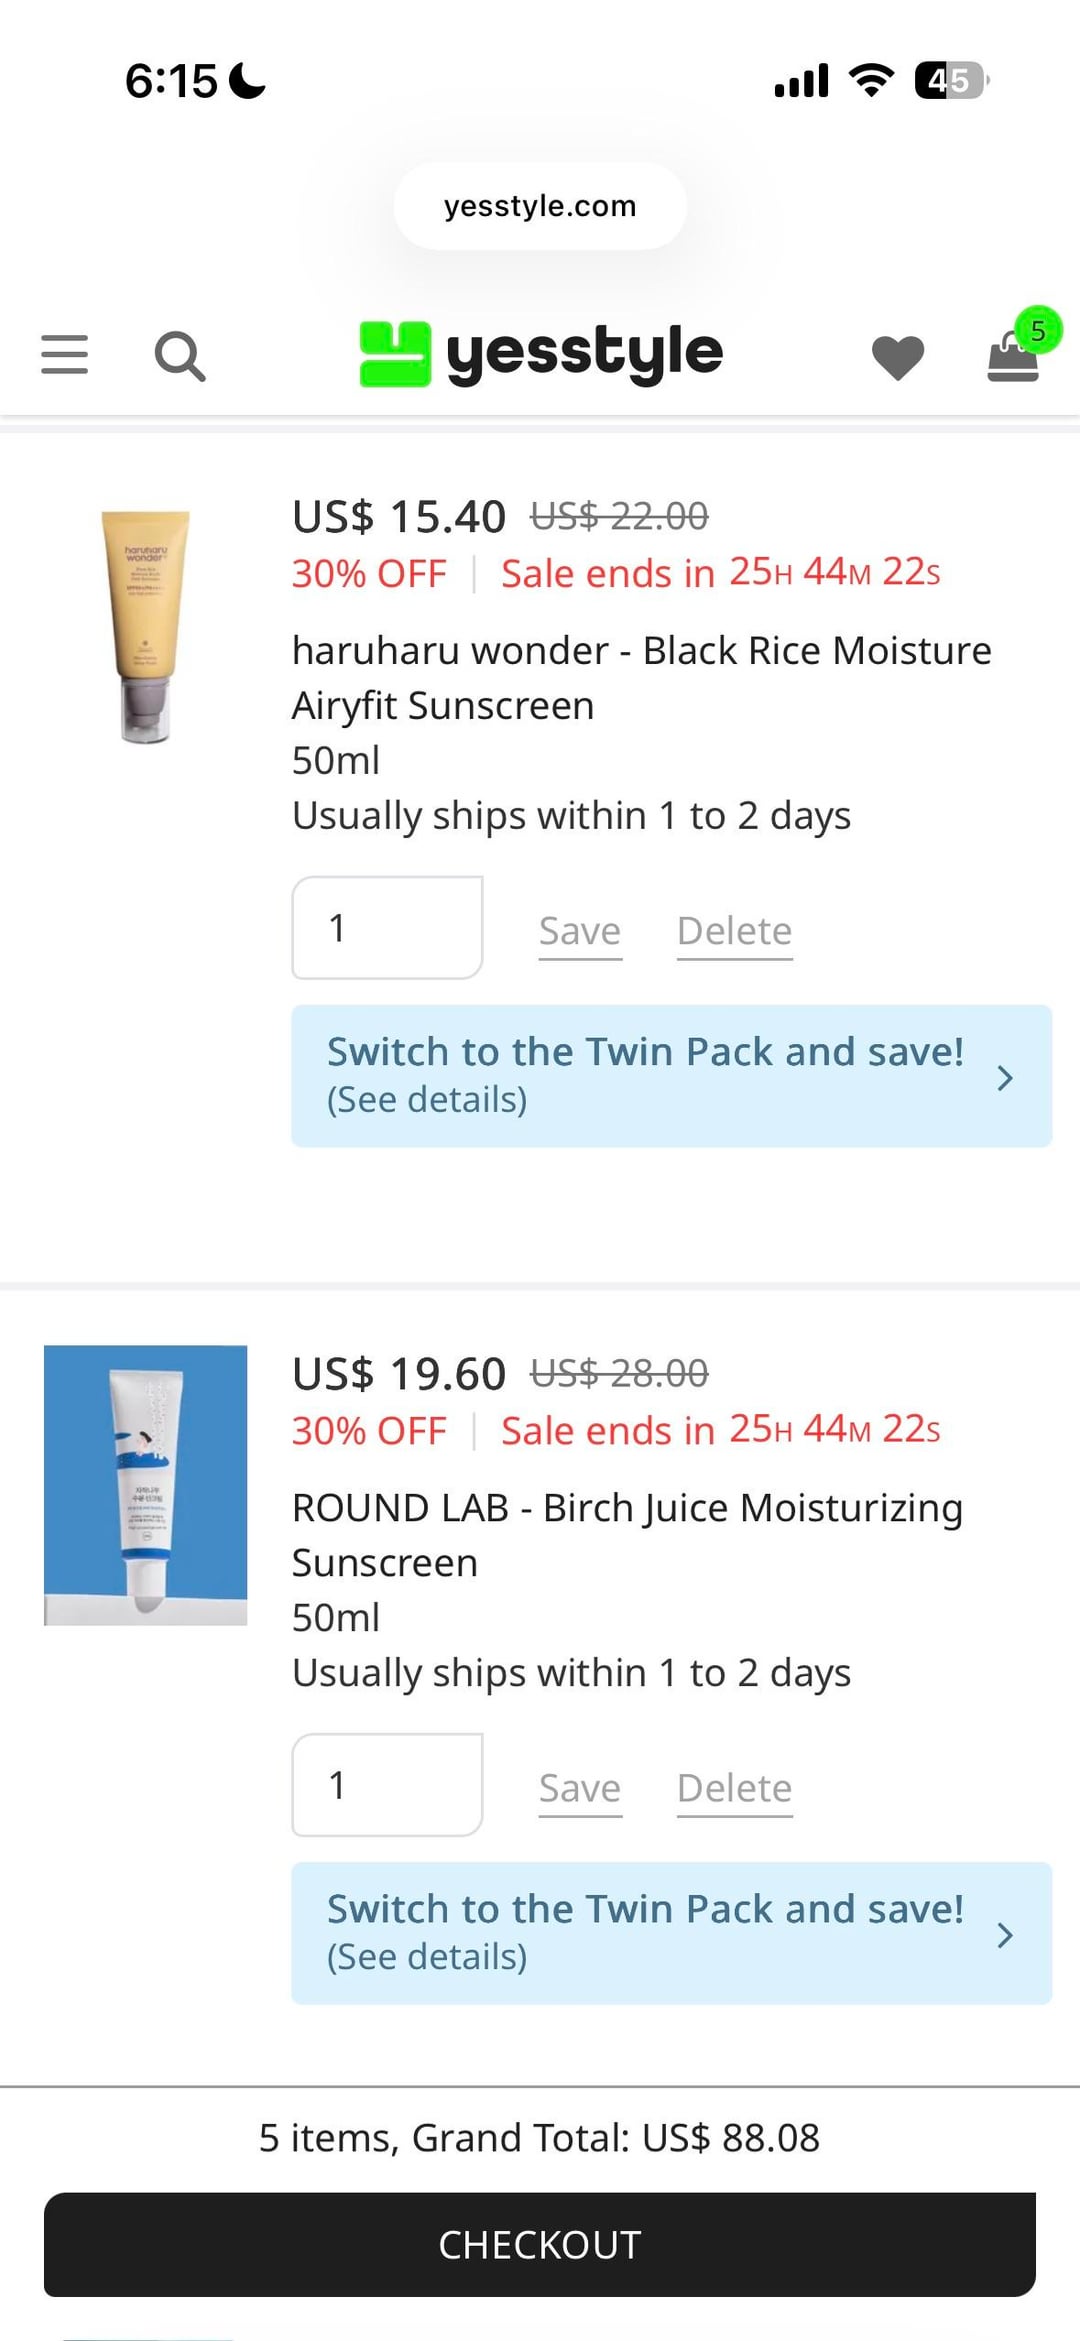This screenshot has height=2341, width=1080.
Task: Open haruharu wonder Black Rice Sunscreen title
Action: pyautogui.click(x=641, y=678)
